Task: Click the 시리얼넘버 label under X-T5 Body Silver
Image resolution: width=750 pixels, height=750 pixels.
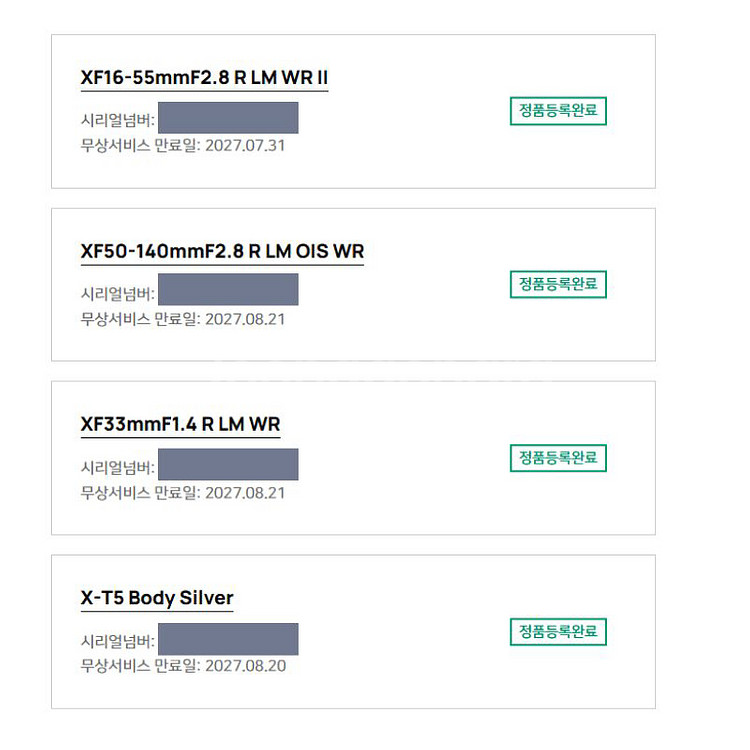Action: point(117,642)
